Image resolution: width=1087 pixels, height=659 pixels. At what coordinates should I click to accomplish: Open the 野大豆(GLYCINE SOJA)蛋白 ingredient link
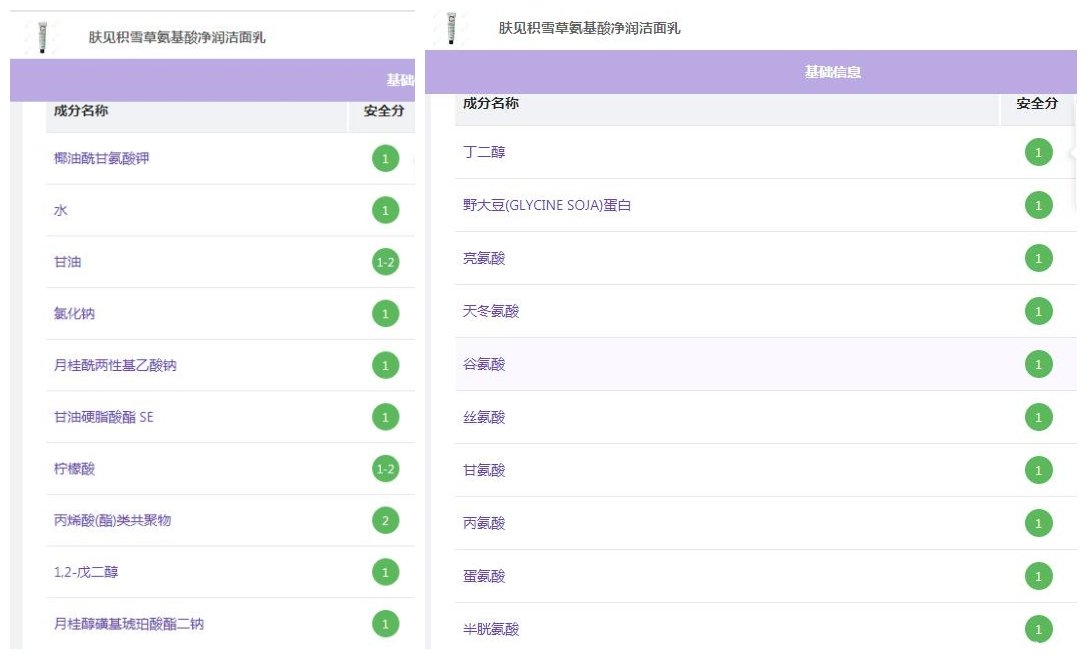(546, 206)
